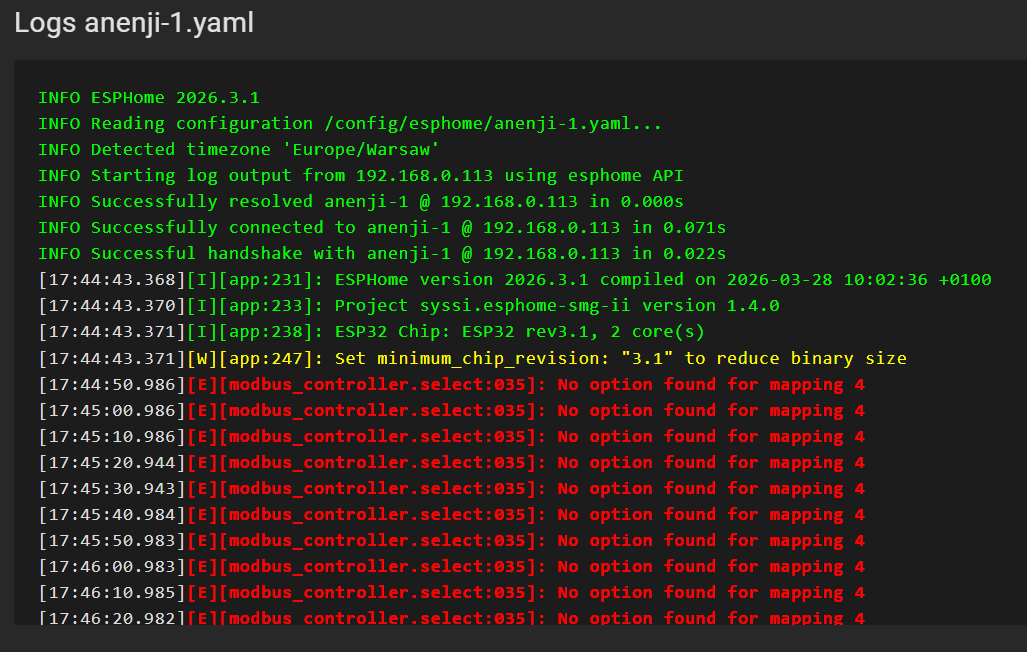The width and height of the screenshot is (1027, 652).
Task: Click the 17:46:00.983 modbus_controller error line
Action: point(451,566)
